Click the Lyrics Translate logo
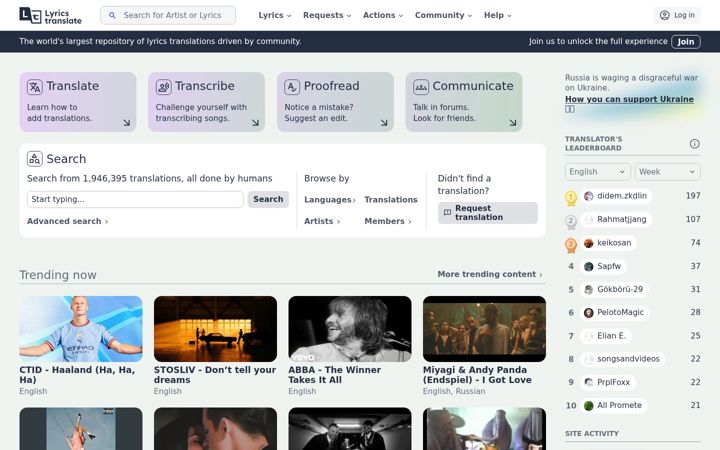This screenshot has width=720, height=450. pyautogui.click(x=51, y=16)
